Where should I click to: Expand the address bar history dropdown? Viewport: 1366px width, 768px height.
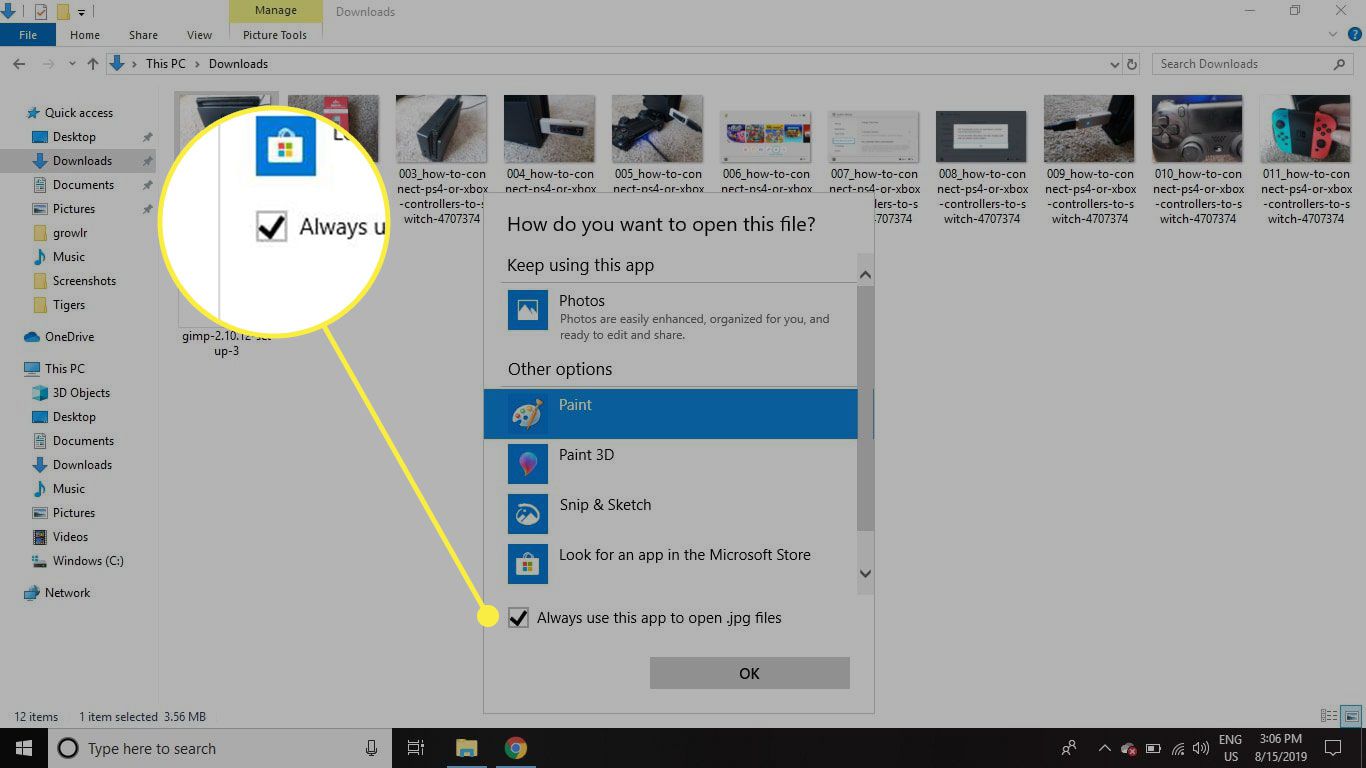pyautogui.click(x=1115, y=64)
